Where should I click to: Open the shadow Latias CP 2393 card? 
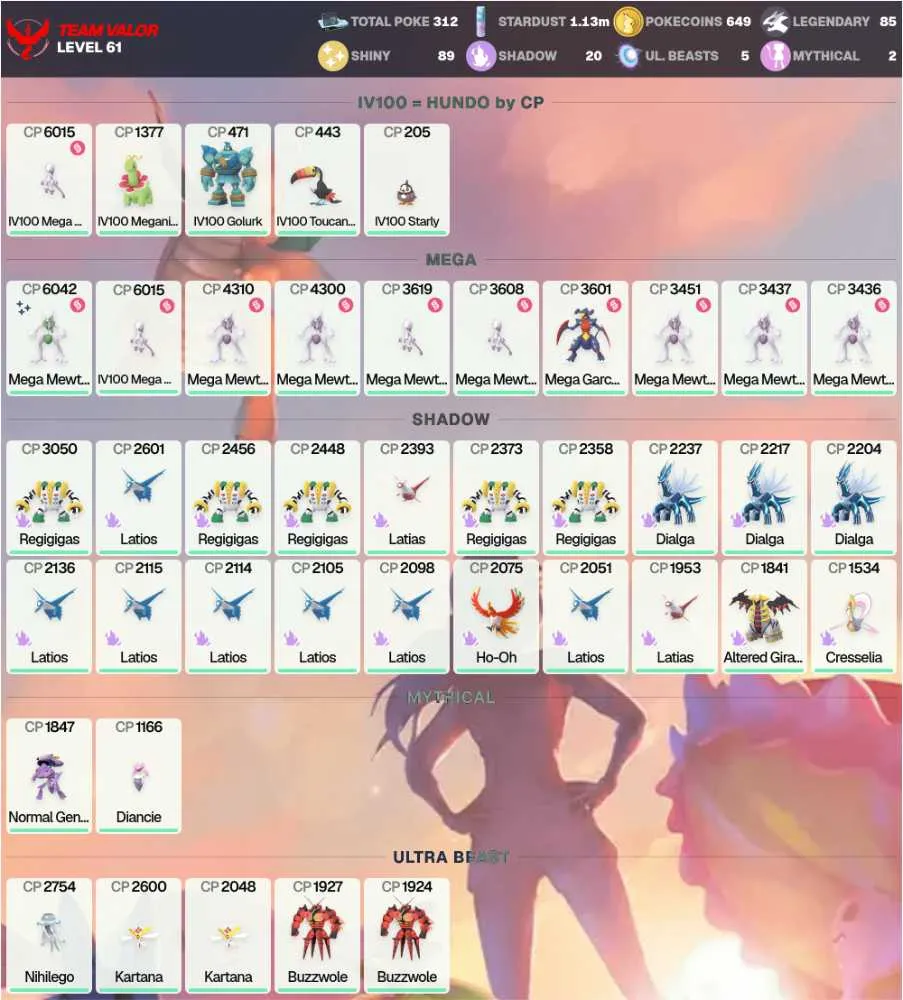[x=407, y=497]
